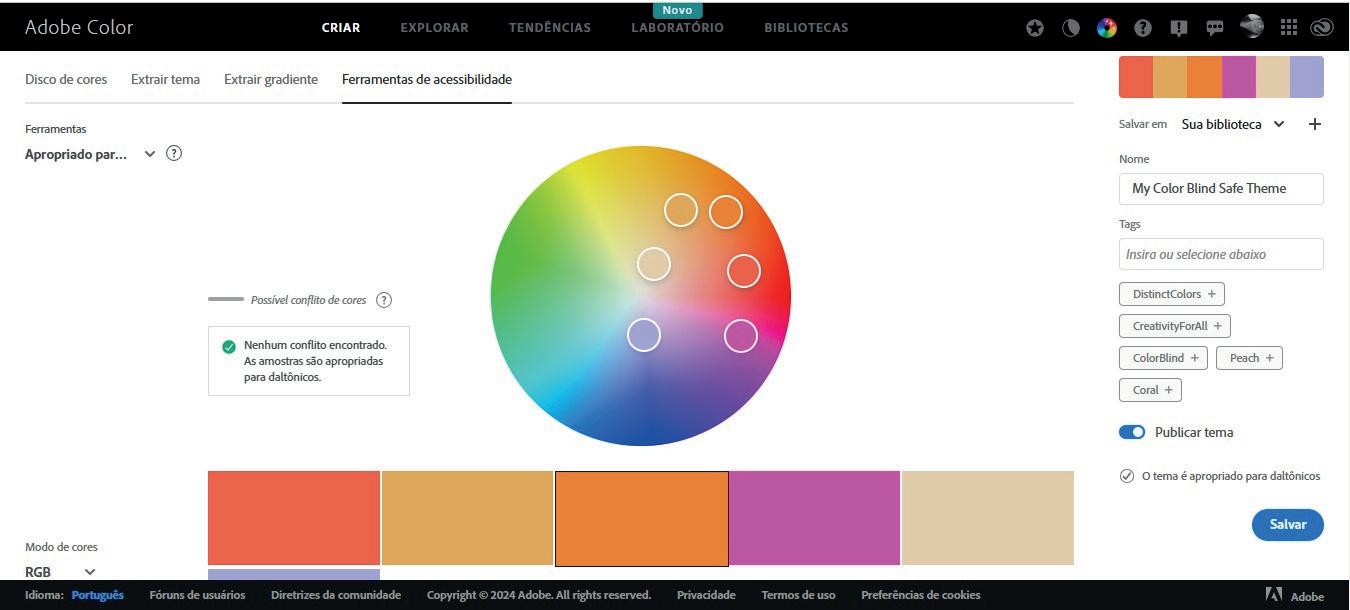Viewport: 1350px width, 610px height.
Task: Click the plus on the CreativityForAll tag
Action: [1218, 326]
